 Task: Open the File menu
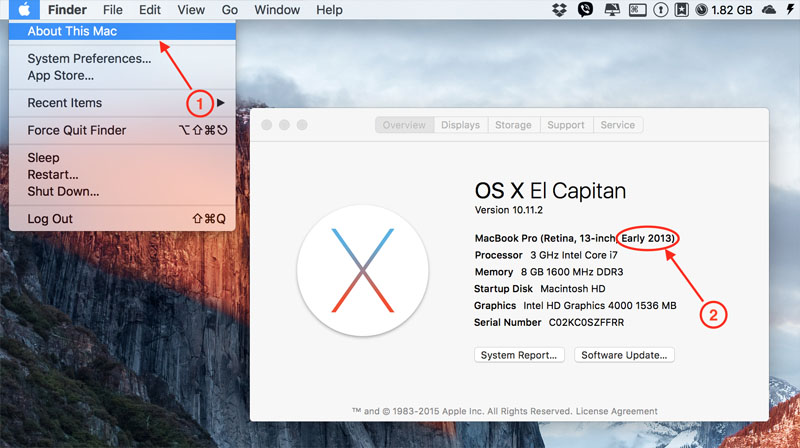[113, 10]
